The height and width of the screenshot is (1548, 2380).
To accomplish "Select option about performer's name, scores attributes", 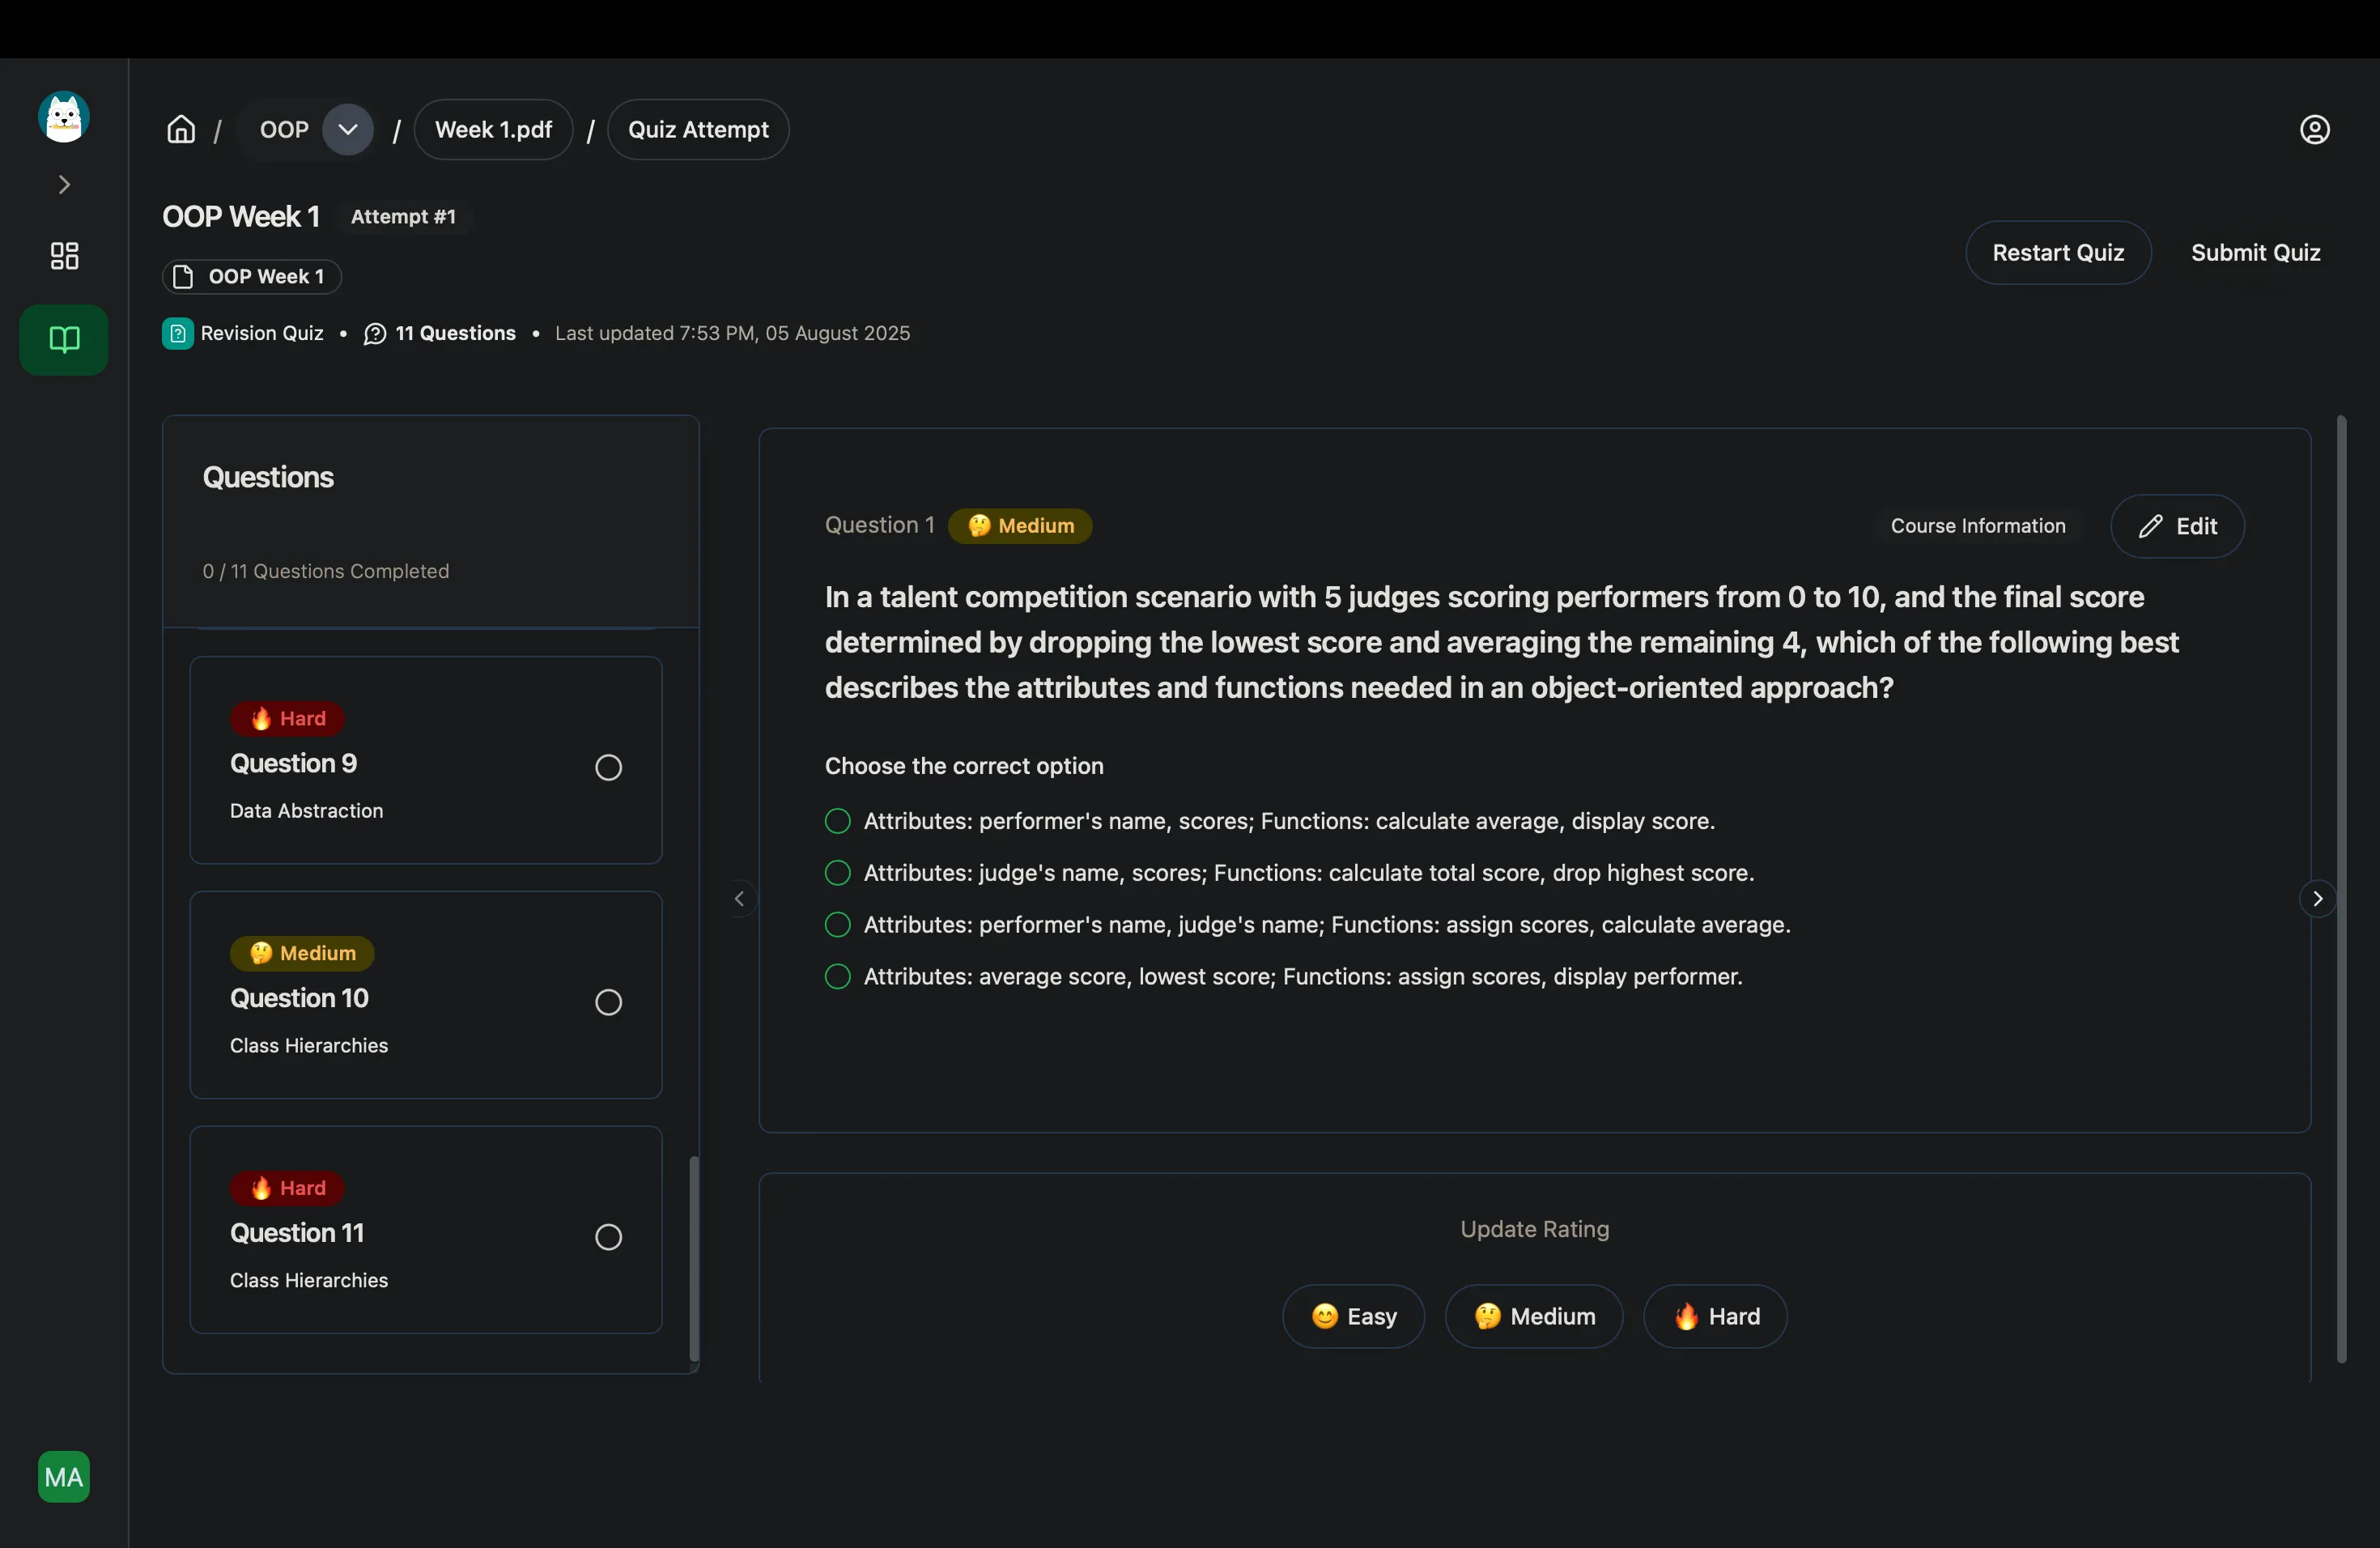I will pyautogui.click(x=838, y=821).
